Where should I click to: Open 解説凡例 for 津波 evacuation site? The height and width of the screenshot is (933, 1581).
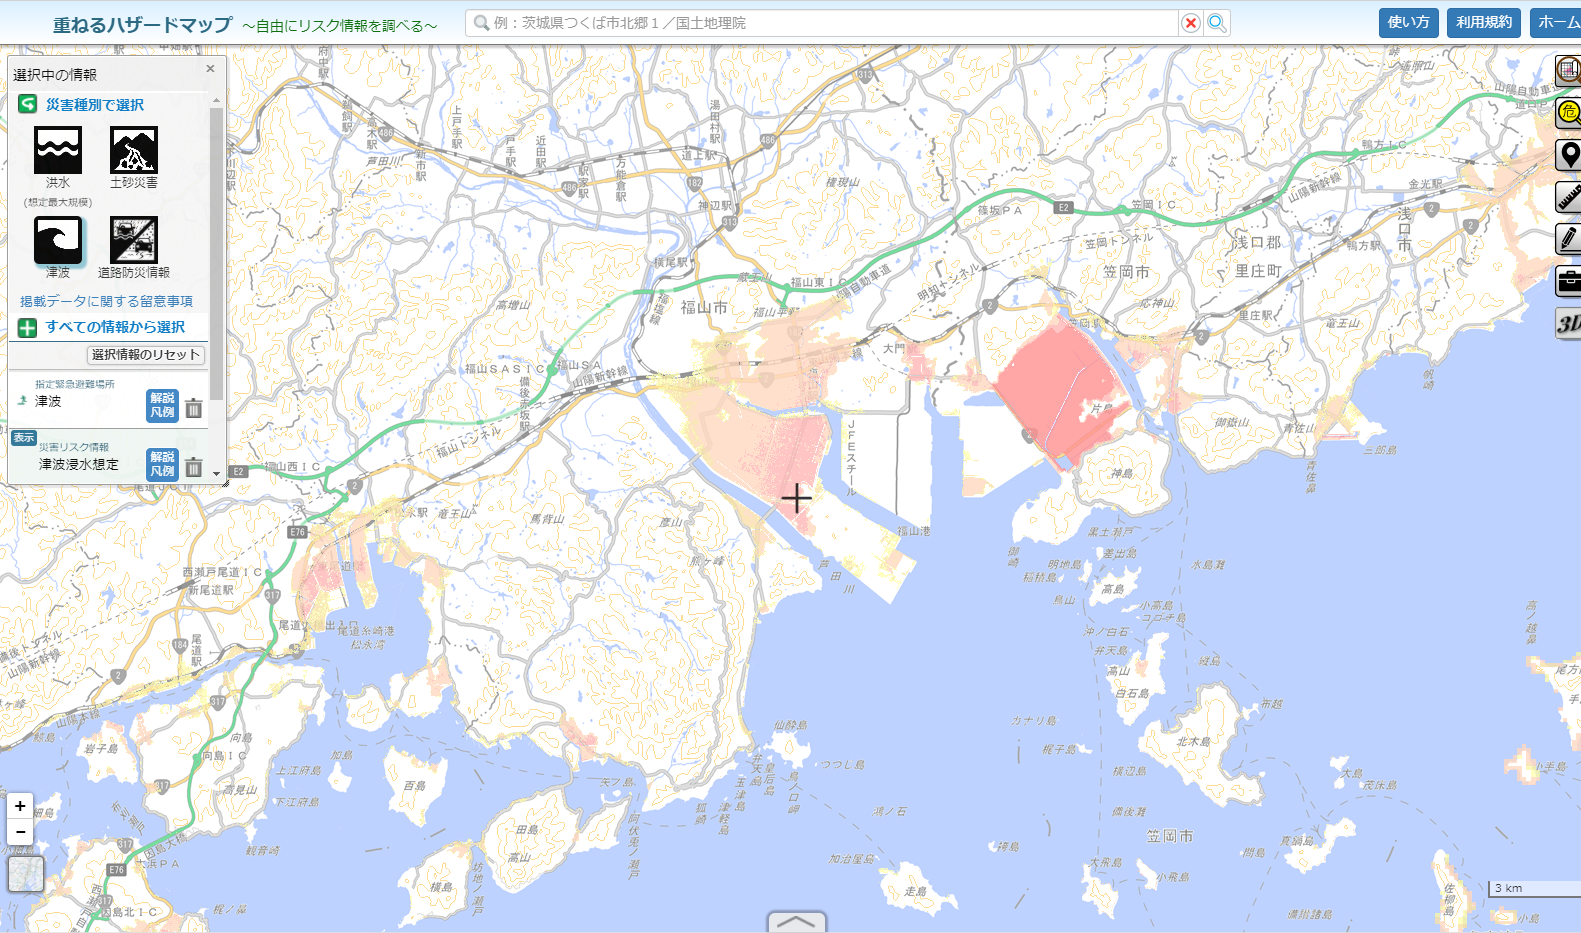pos(163,405)
